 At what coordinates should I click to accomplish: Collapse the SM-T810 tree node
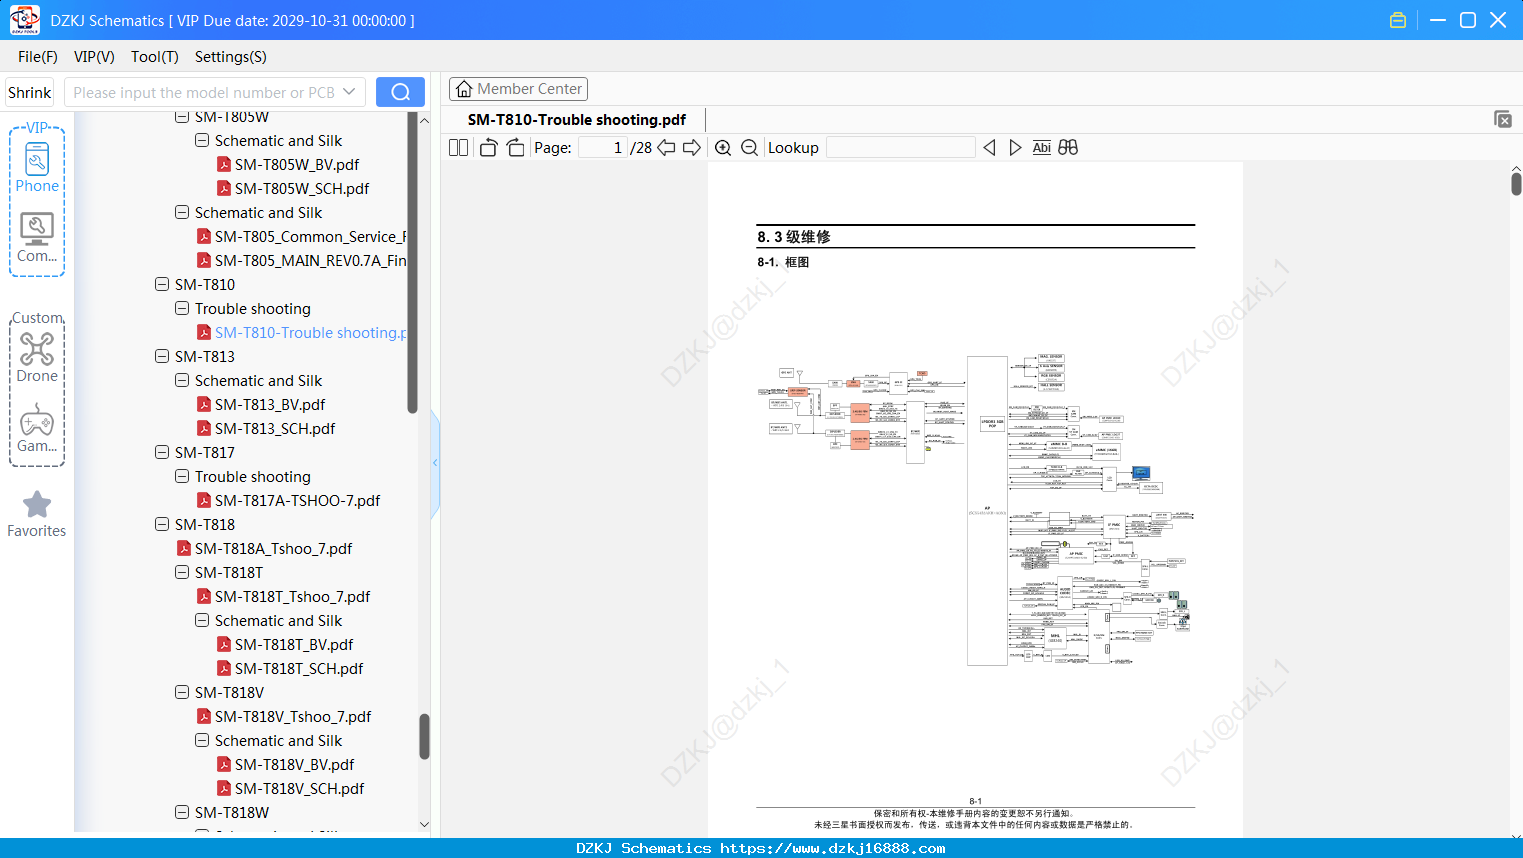162,284
